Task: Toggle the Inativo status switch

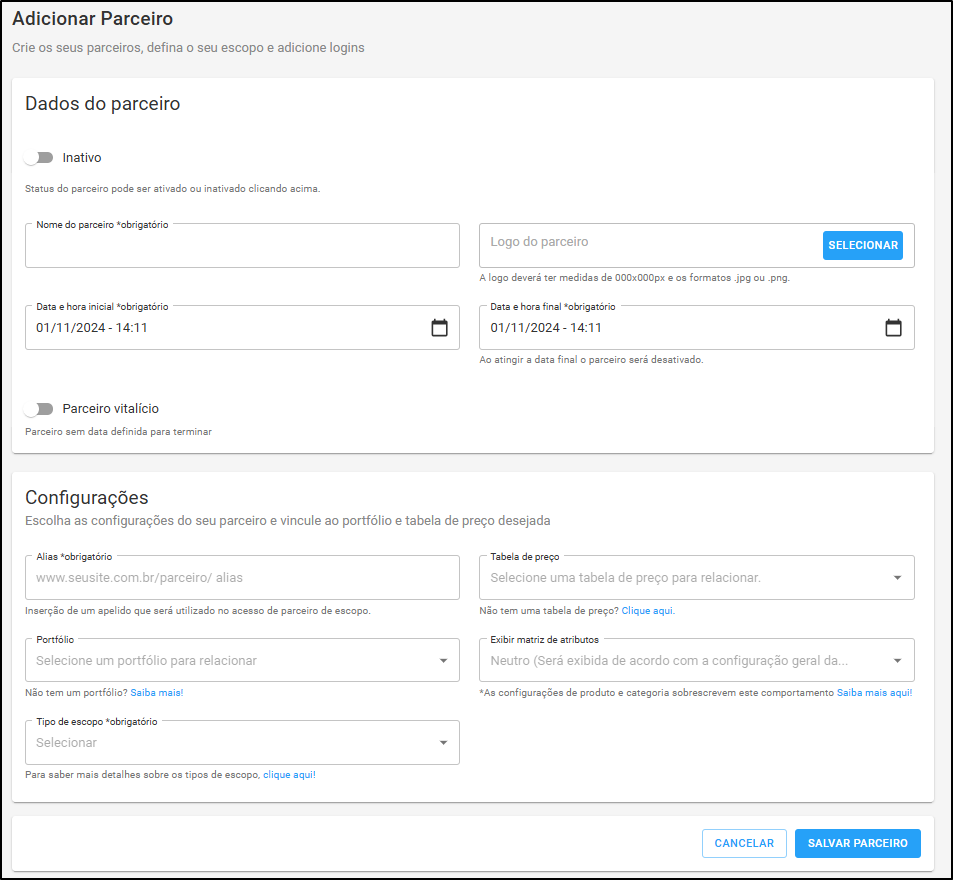Action: 39,158
